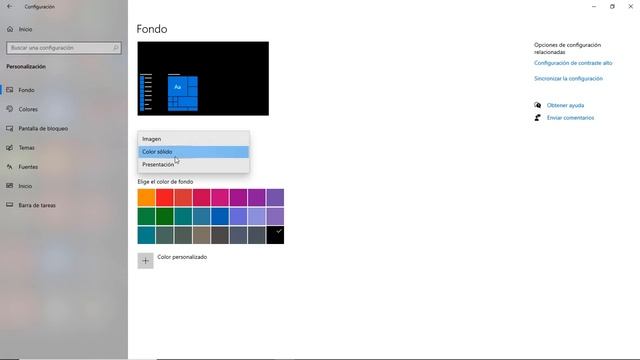Open Barra de tareas via its taskbar icon
Screen dimensions: 640x360
(x=10, y=205)
